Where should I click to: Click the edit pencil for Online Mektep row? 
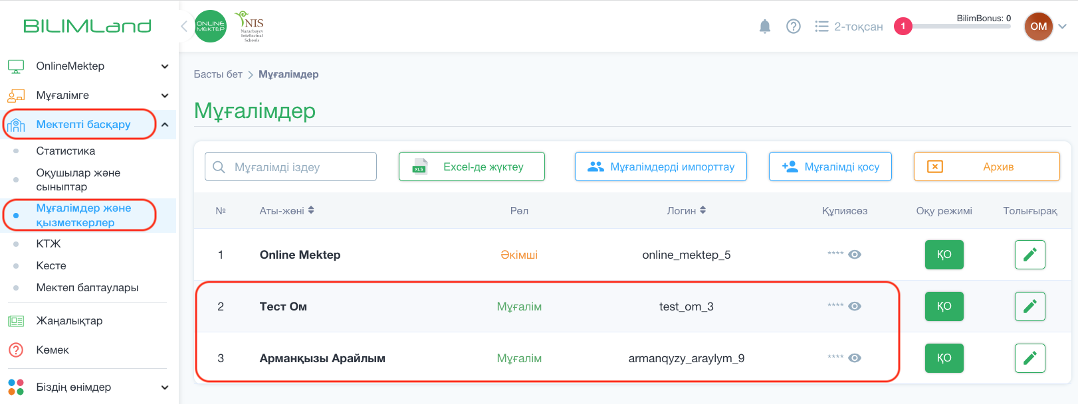click(x=1030, y=255)
